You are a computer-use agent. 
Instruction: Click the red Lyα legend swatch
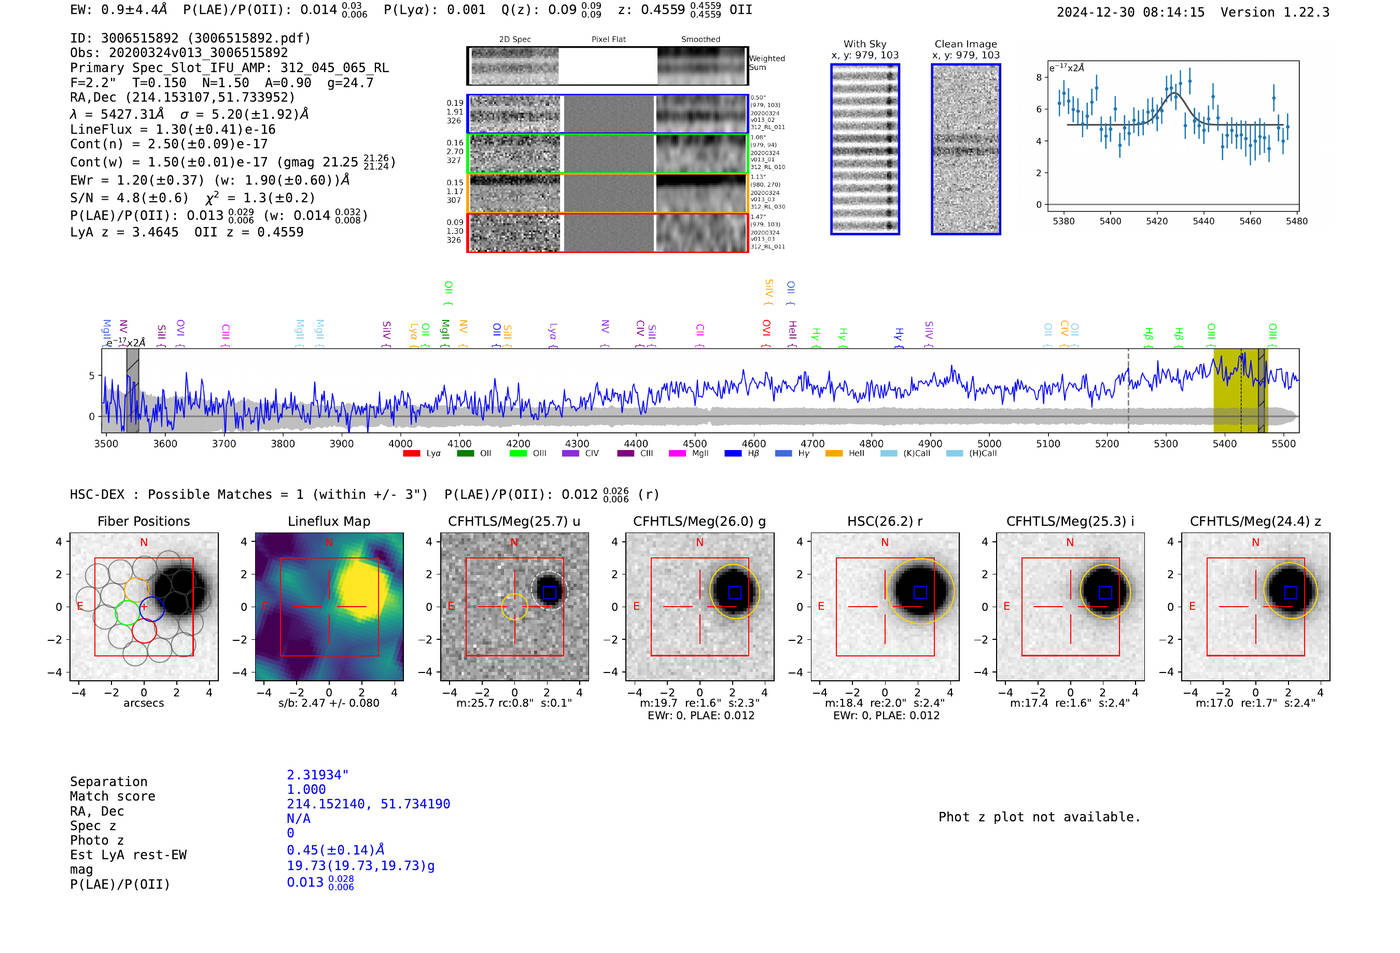[x=411, y=453]
